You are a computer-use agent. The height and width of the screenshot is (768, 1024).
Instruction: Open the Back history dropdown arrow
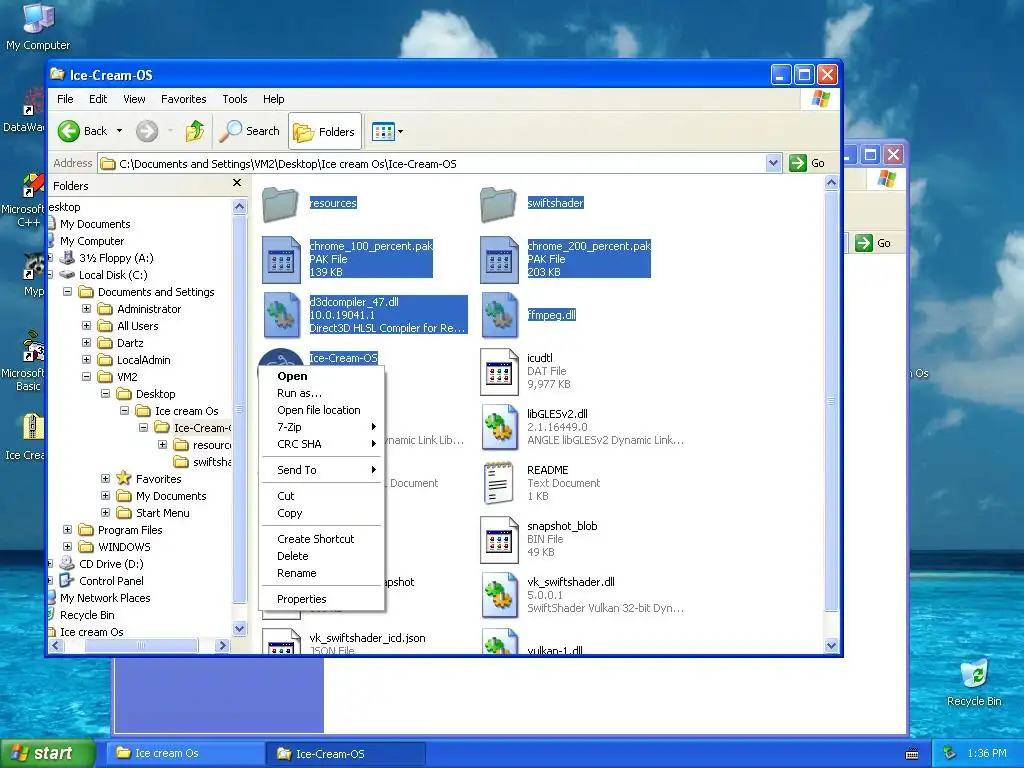click(x=120, y=131)
